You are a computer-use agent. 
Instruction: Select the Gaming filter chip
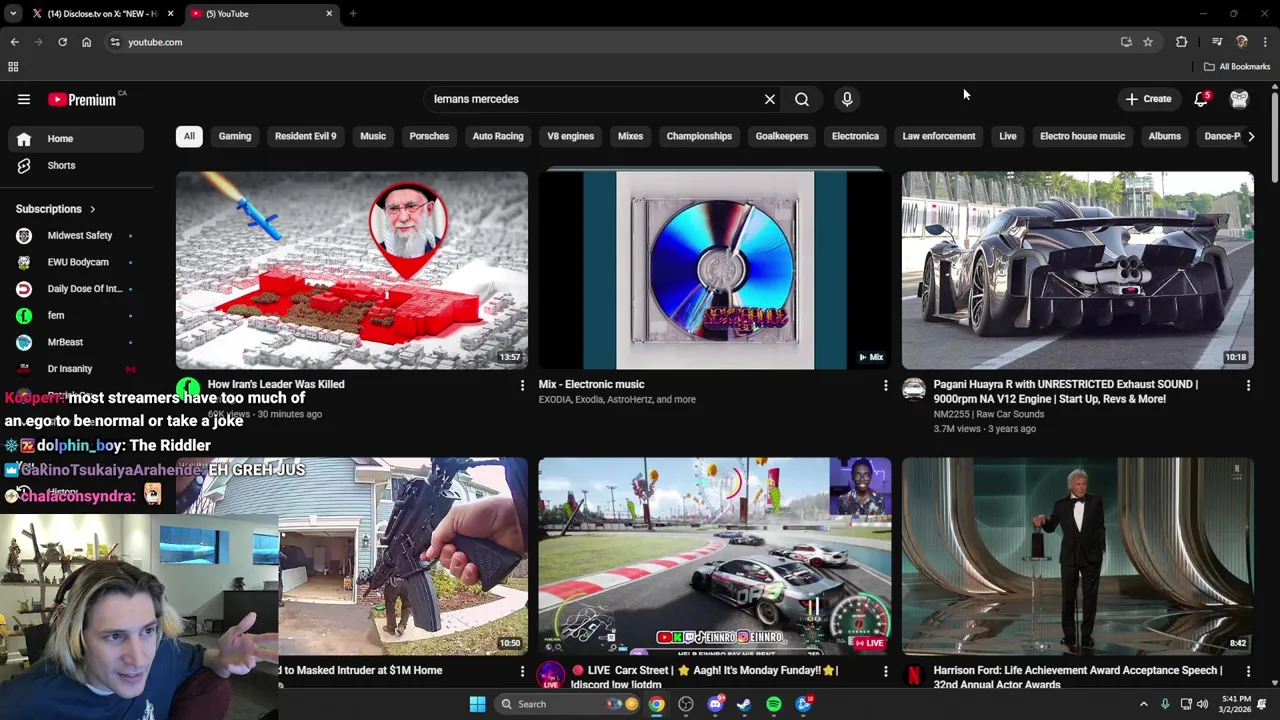click(x=235, y=136)
